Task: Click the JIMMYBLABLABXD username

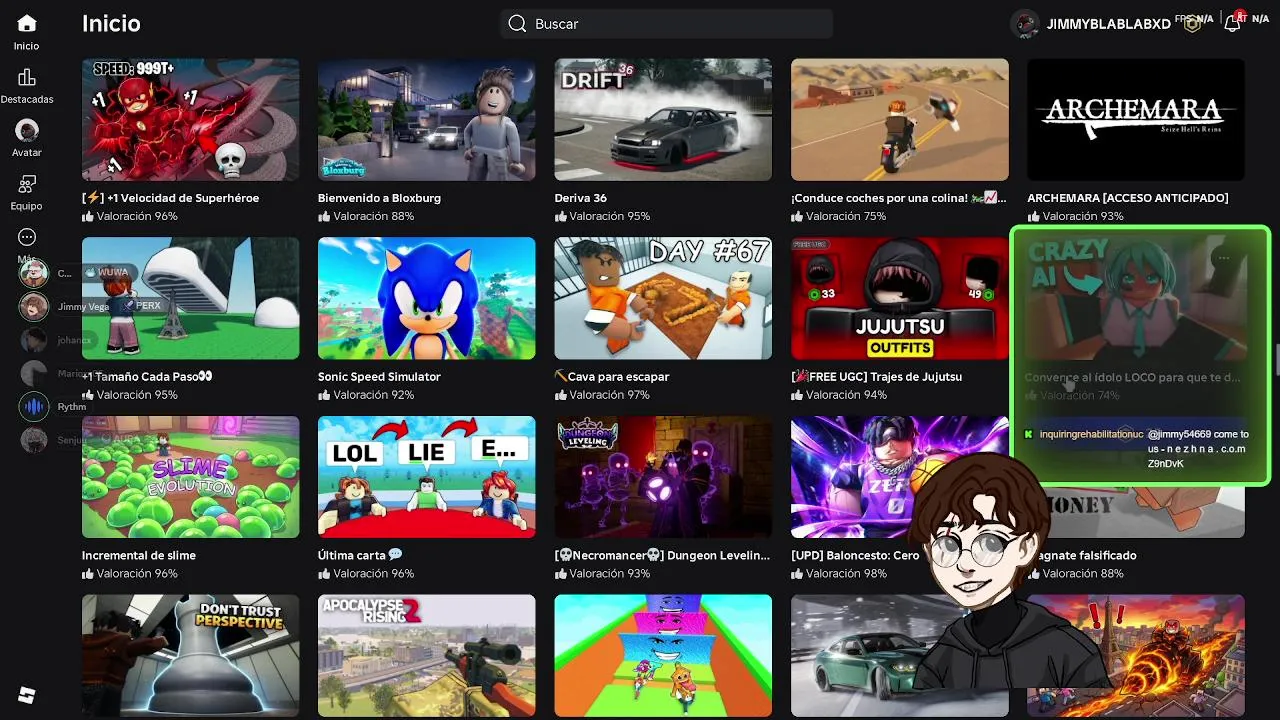Action: pyautogui.click(x=1108, y=24)
